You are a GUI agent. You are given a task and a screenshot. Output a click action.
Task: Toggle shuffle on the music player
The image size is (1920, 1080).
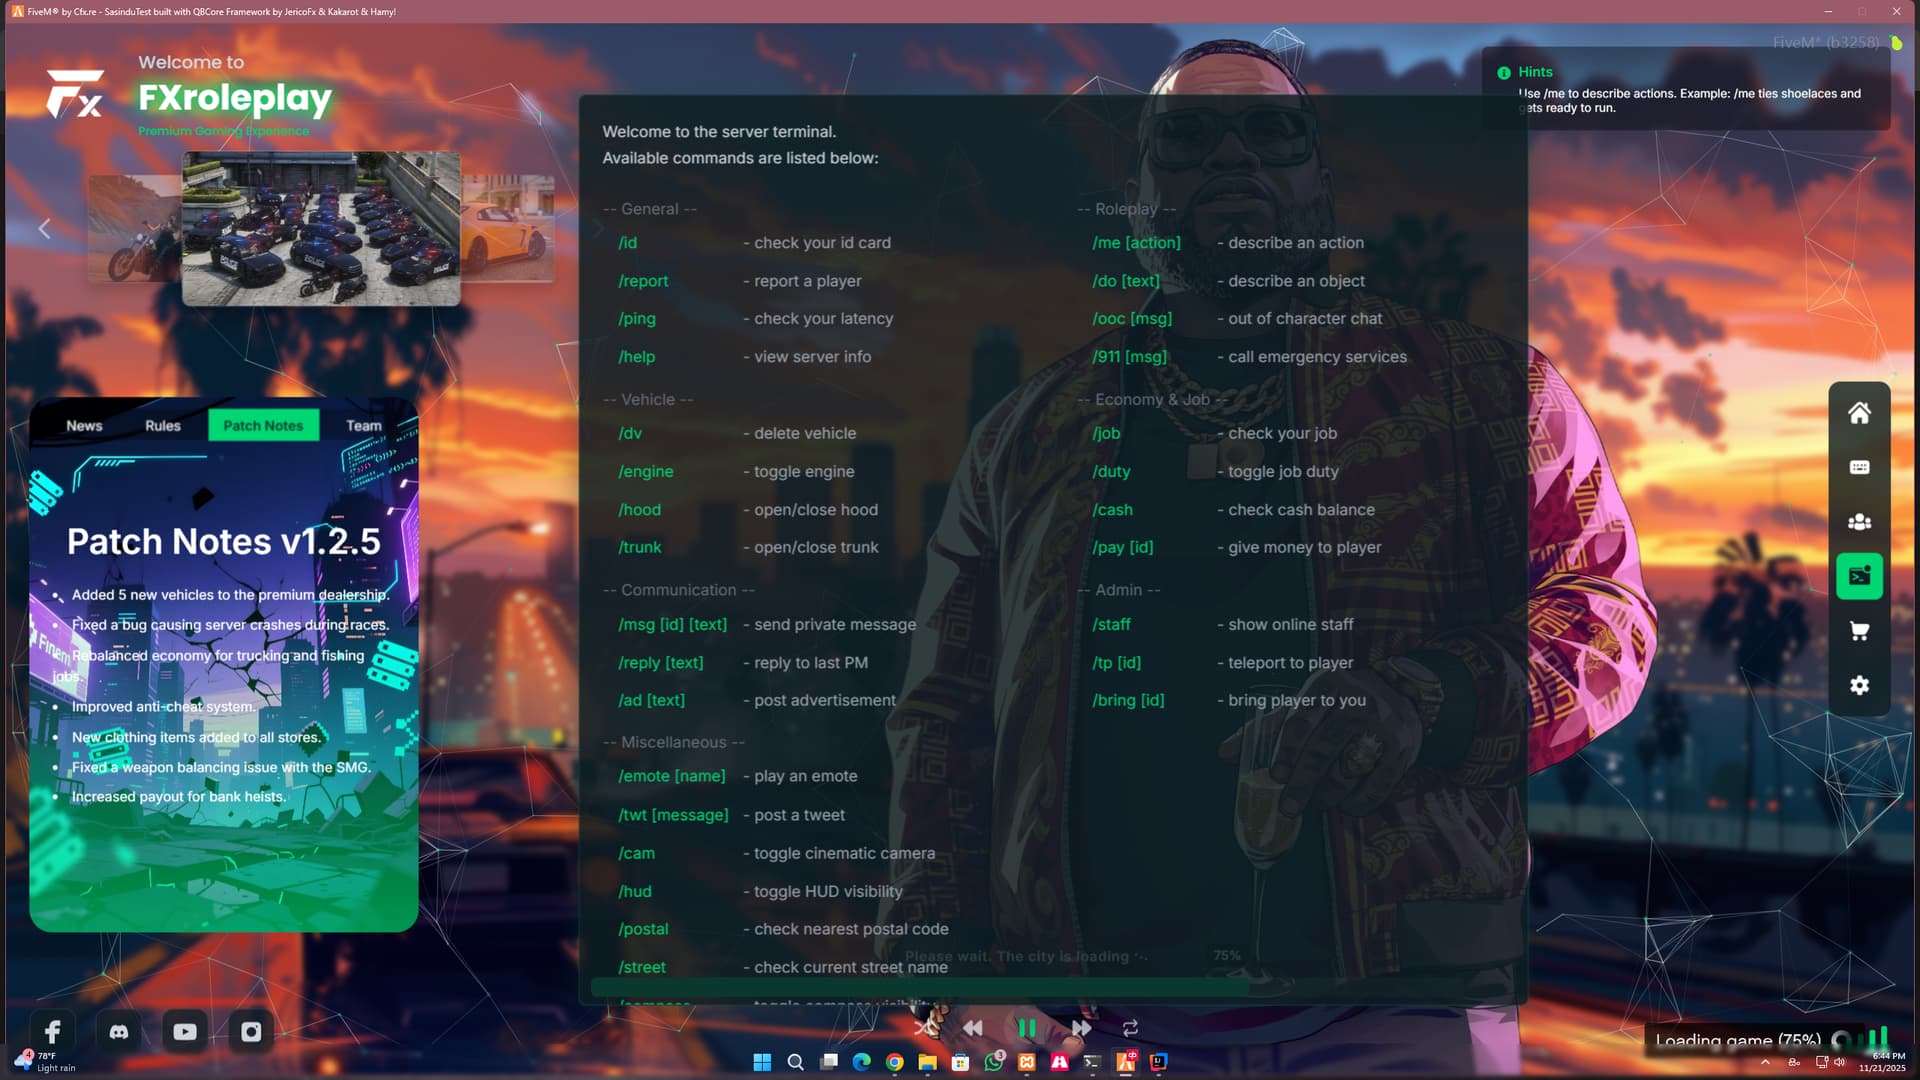pos(925,1028)
